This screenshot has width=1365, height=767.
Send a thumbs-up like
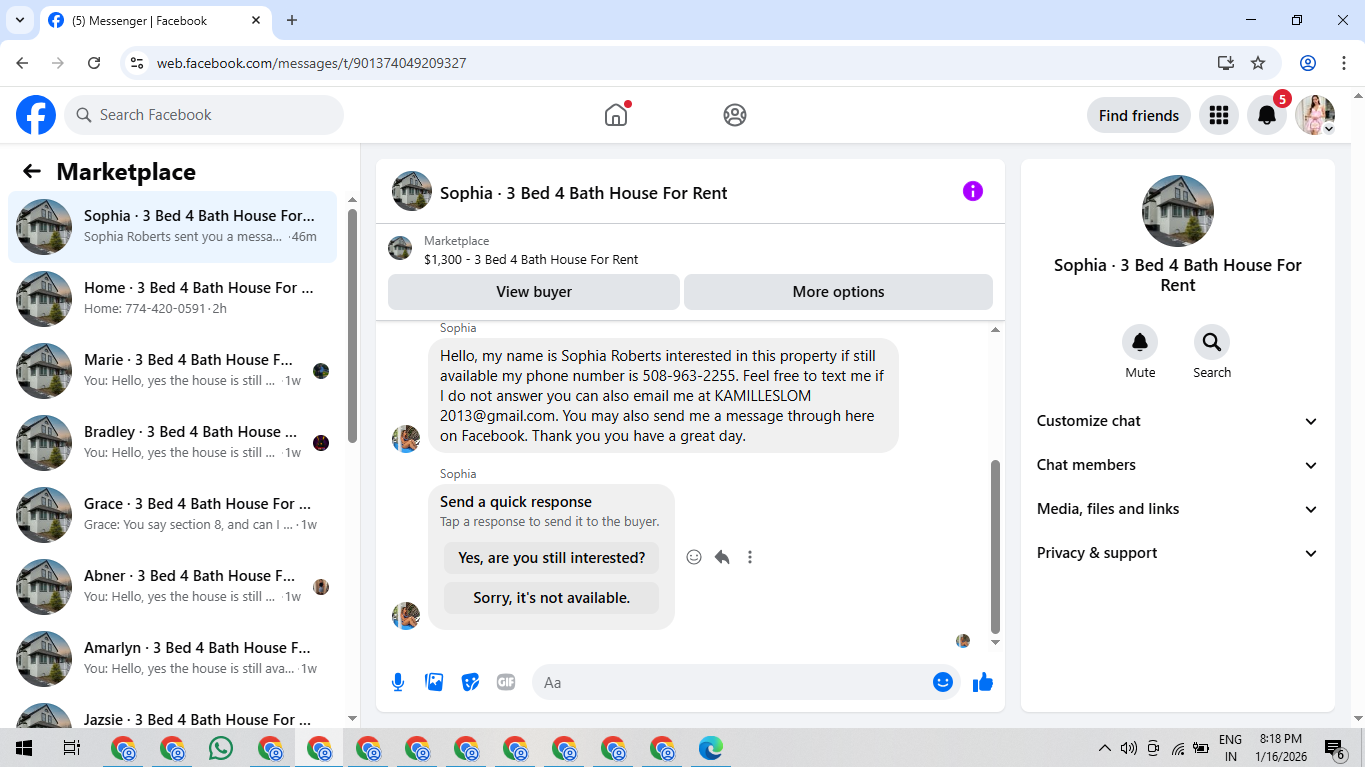point(983,682)
